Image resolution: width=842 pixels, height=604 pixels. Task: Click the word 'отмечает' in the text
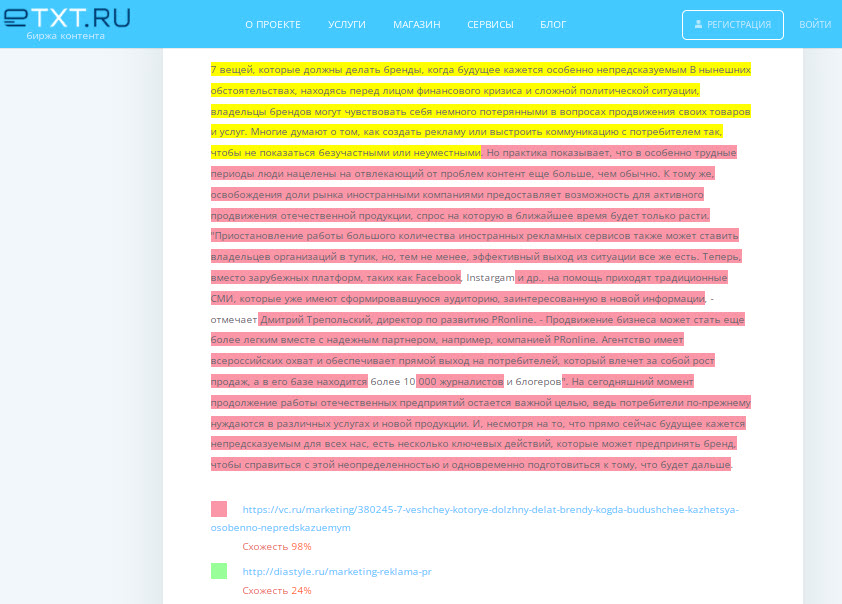tap(234, 319)
